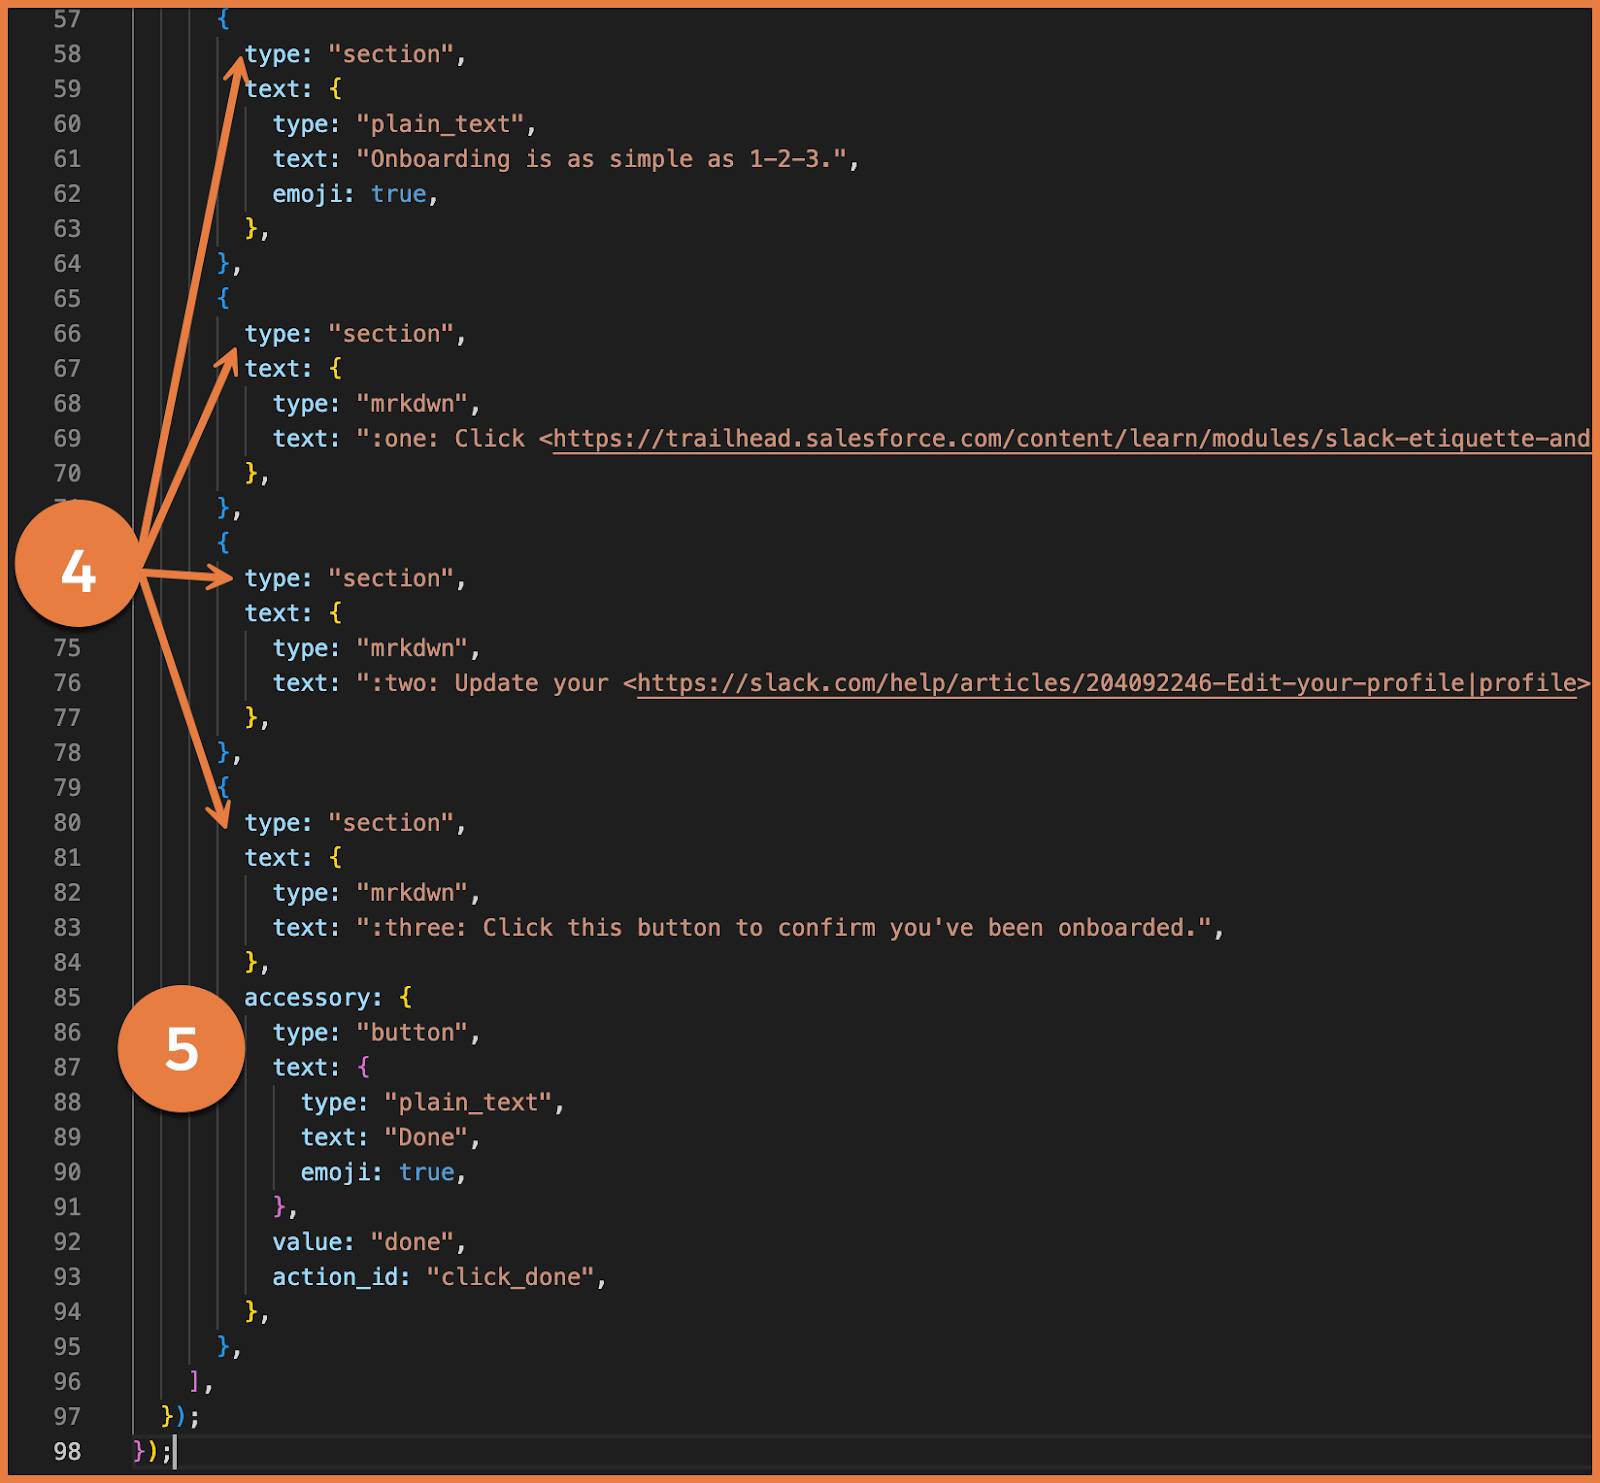Click the "mrkdwn" value on line 68

pos(413,404)
